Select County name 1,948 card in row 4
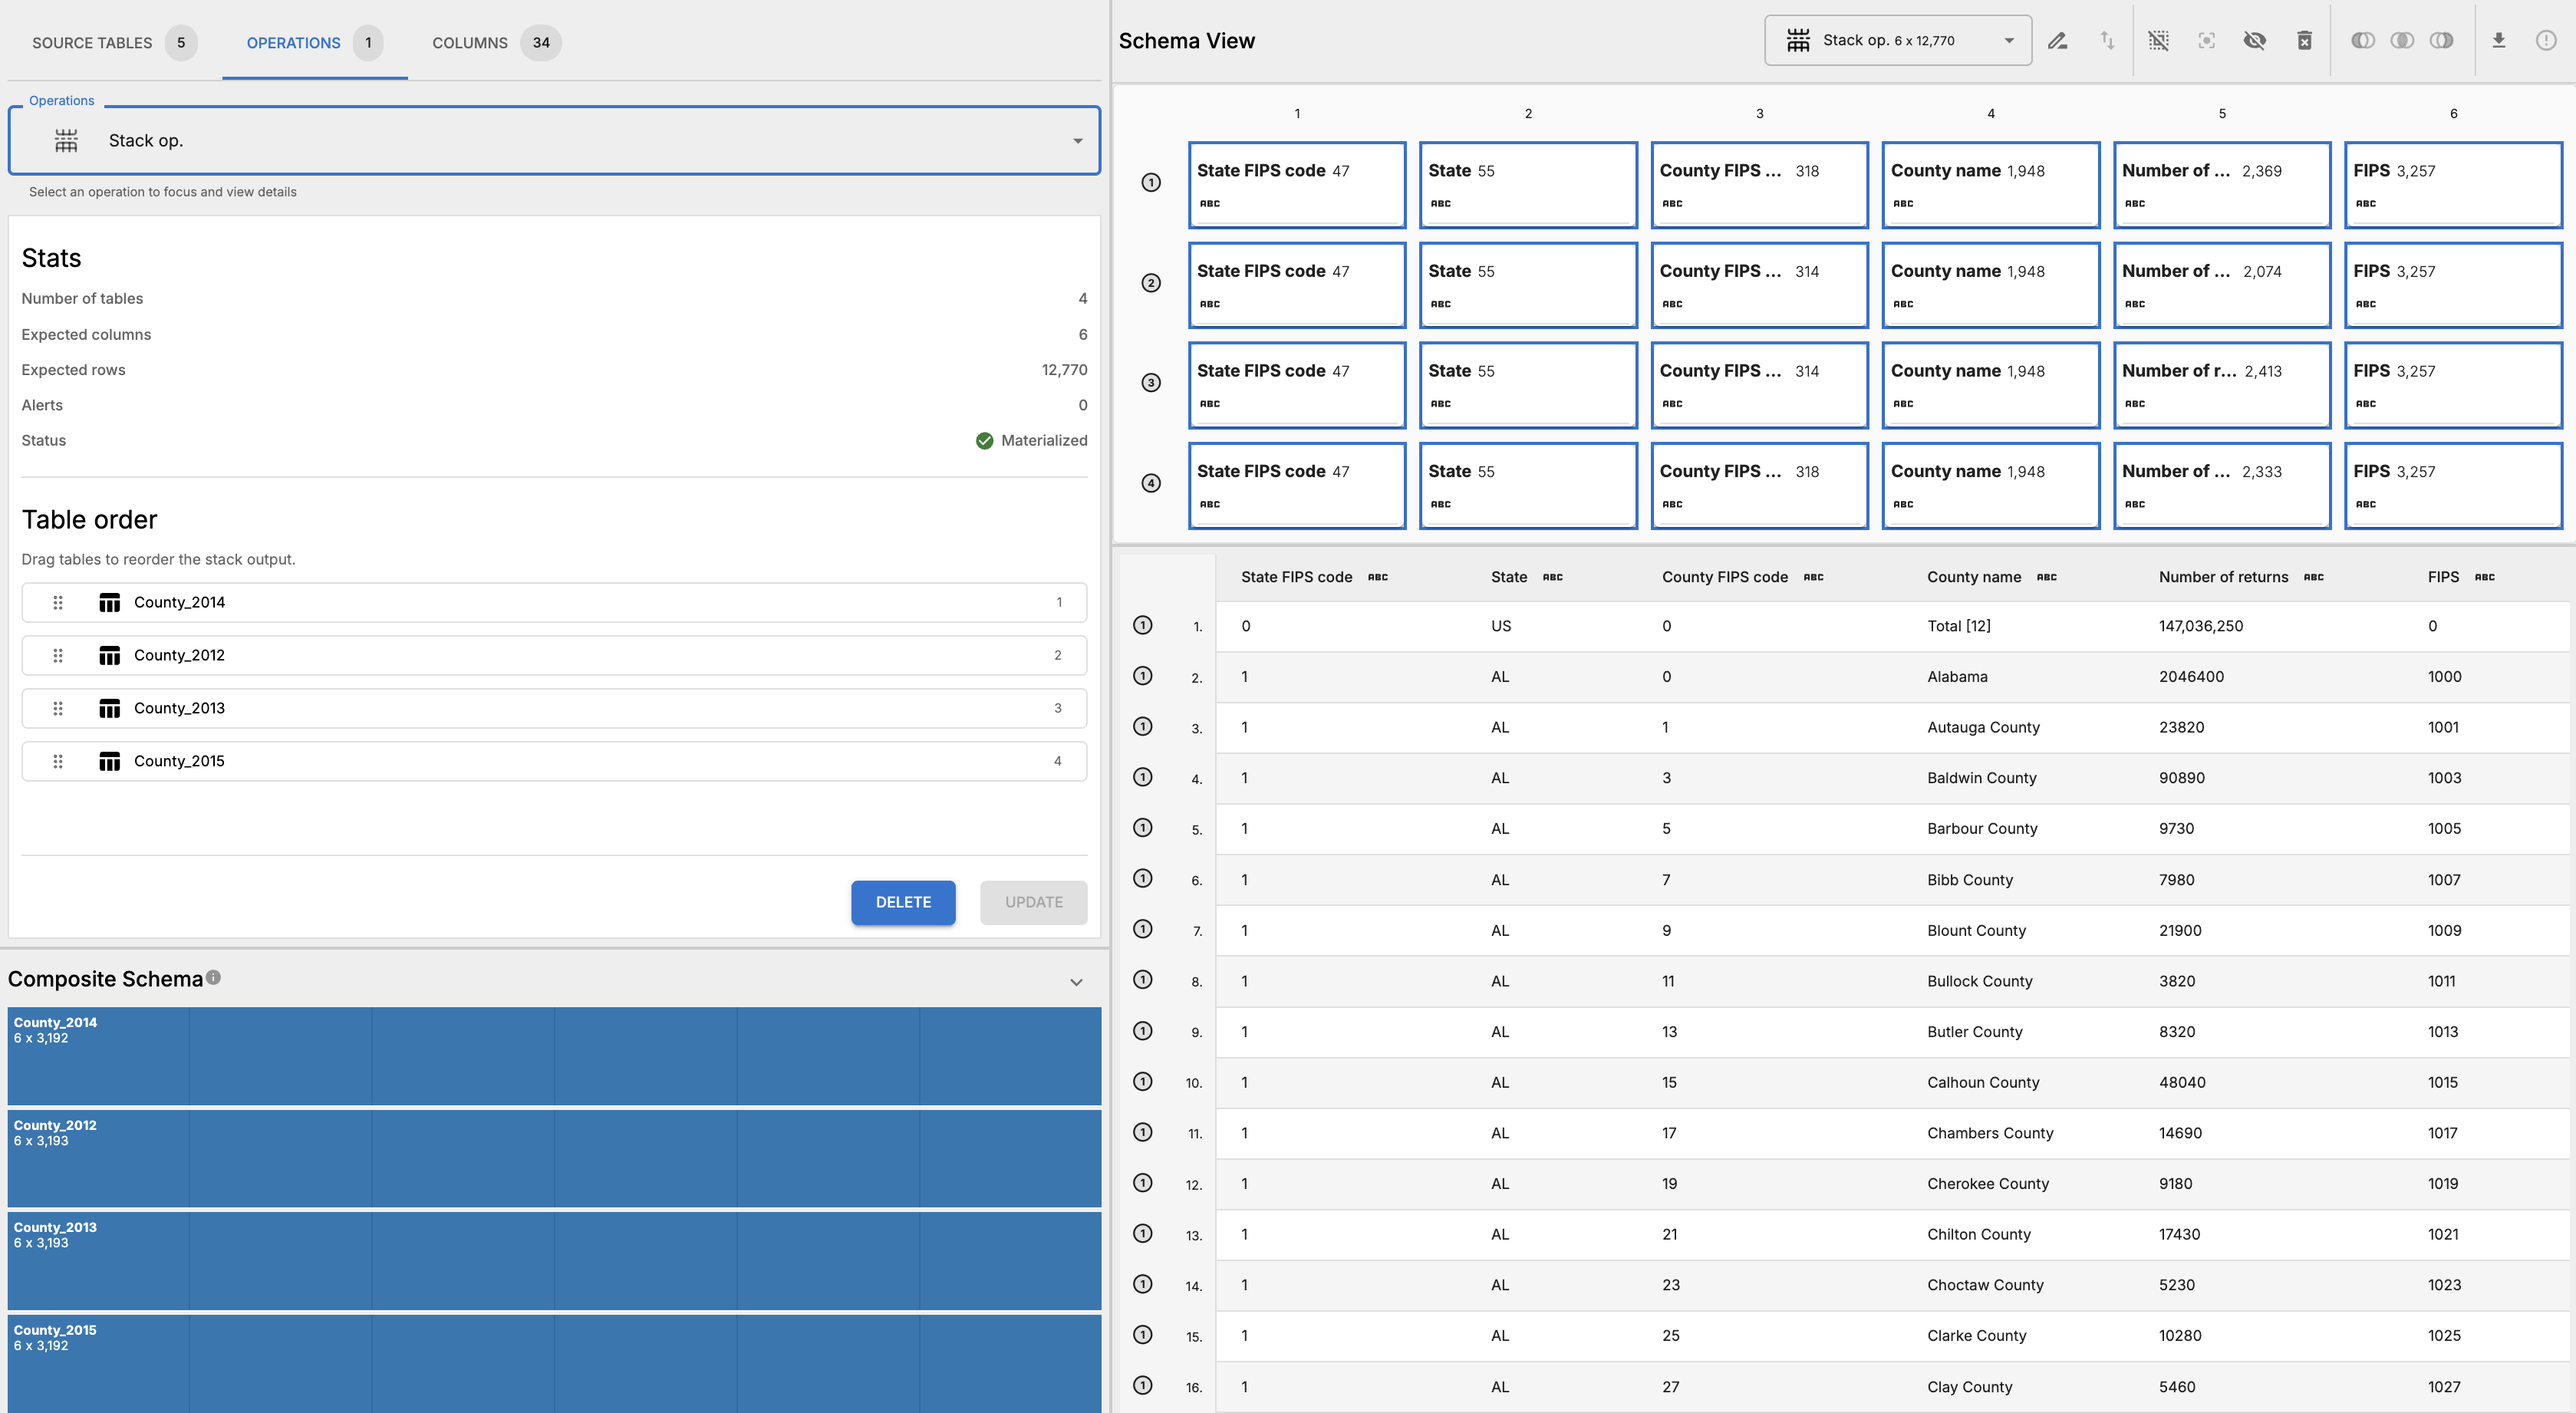 coord(1990,485)
